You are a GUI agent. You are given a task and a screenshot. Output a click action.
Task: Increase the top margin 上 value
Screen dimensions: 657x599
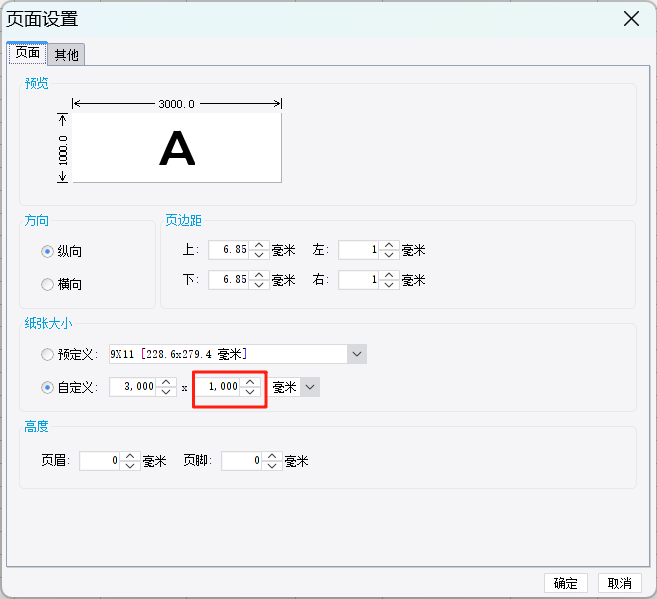[x=259, y=245]
